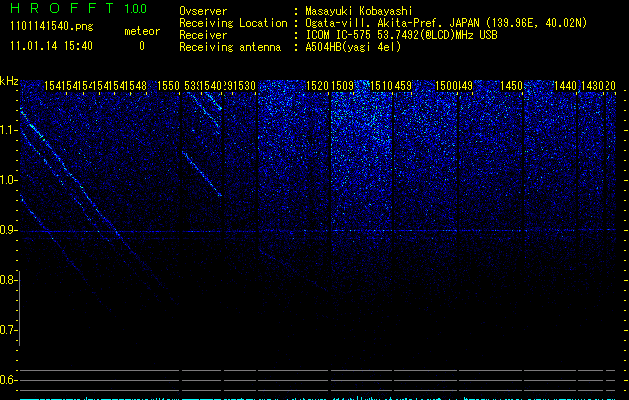Click the Receiving Location label
The height and width of the screenshot is (400, 629).
tap(233, 23)
